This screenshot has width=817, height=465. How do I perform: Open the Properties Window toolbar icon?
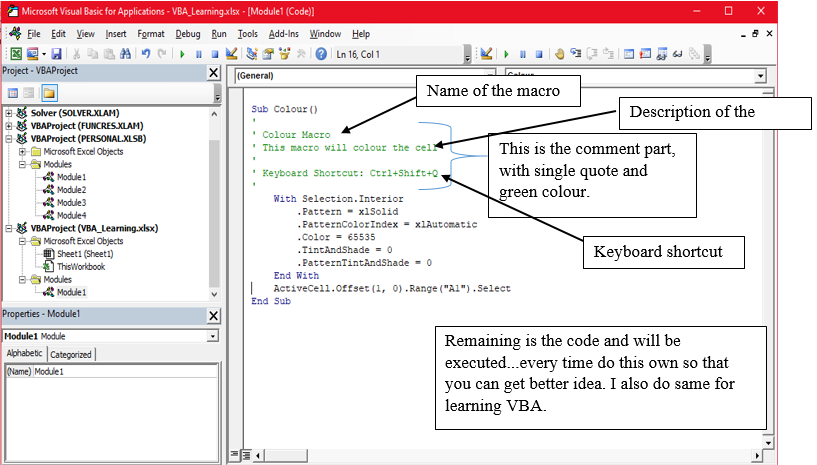pyautogui.click(x=268, y=54)
